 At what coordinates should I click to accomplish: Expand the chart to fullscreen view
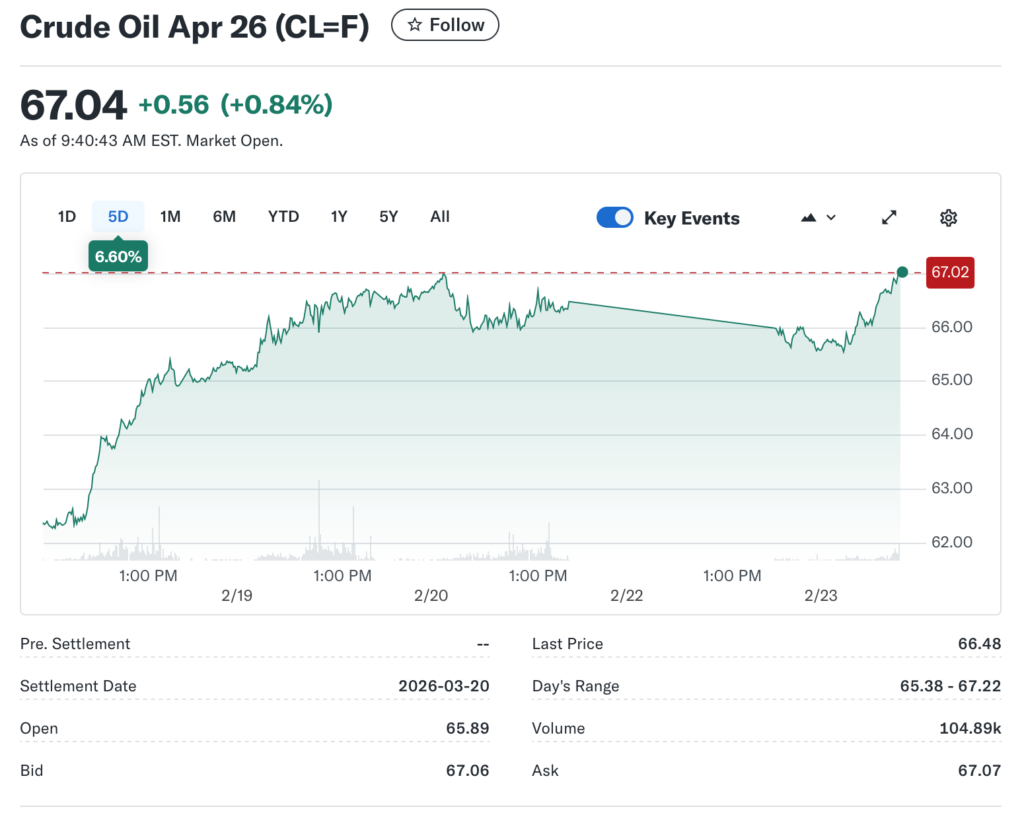[889, 217]
